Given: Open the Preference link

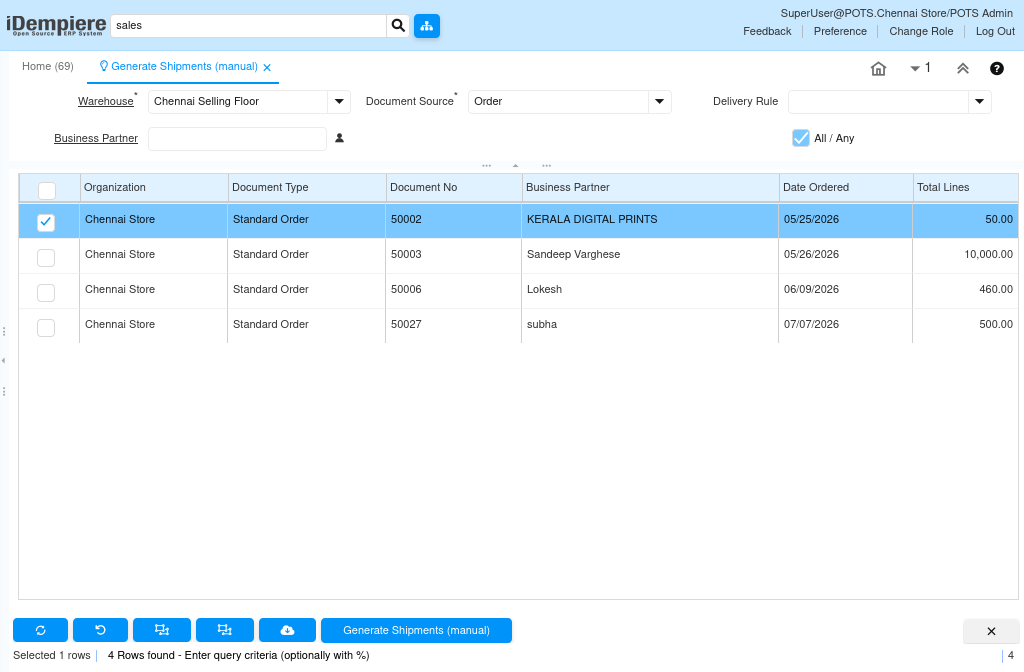Looking at the screenshot, I should tap(840, 31).
